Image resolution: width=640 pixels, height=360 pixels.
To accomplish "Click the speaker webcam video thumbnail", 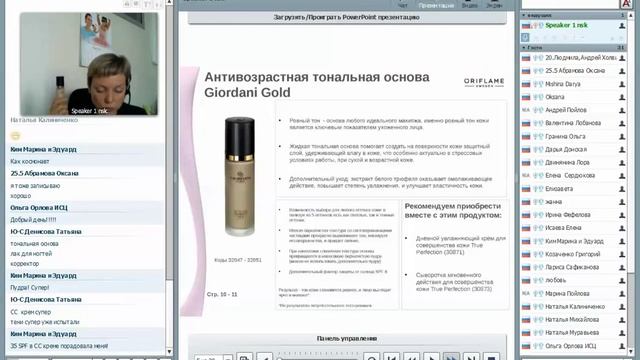I will pos(89,64).
